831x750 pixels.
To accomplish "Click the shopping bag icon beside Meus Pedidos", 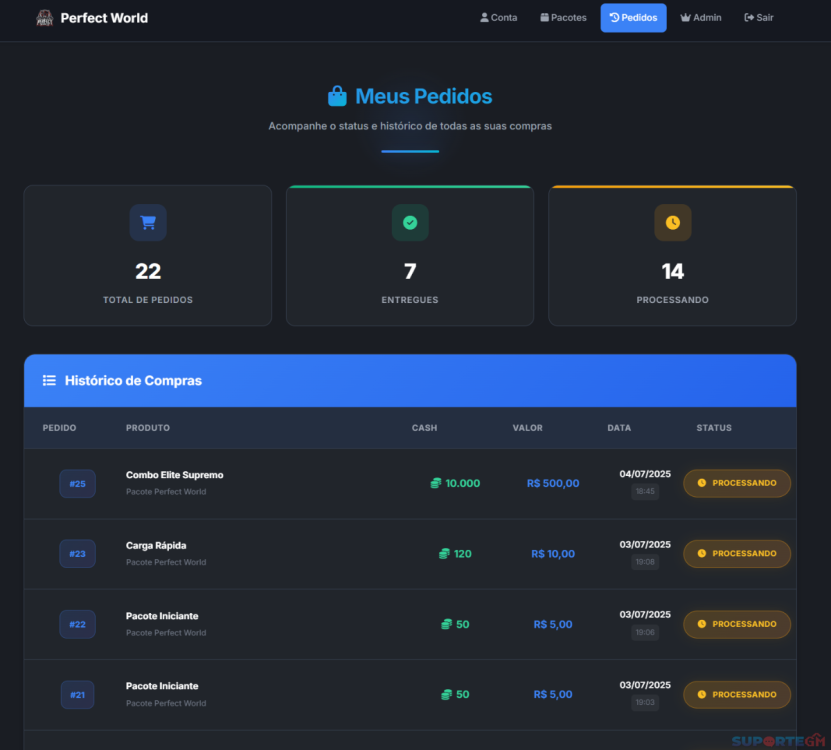I will [337, 97].
